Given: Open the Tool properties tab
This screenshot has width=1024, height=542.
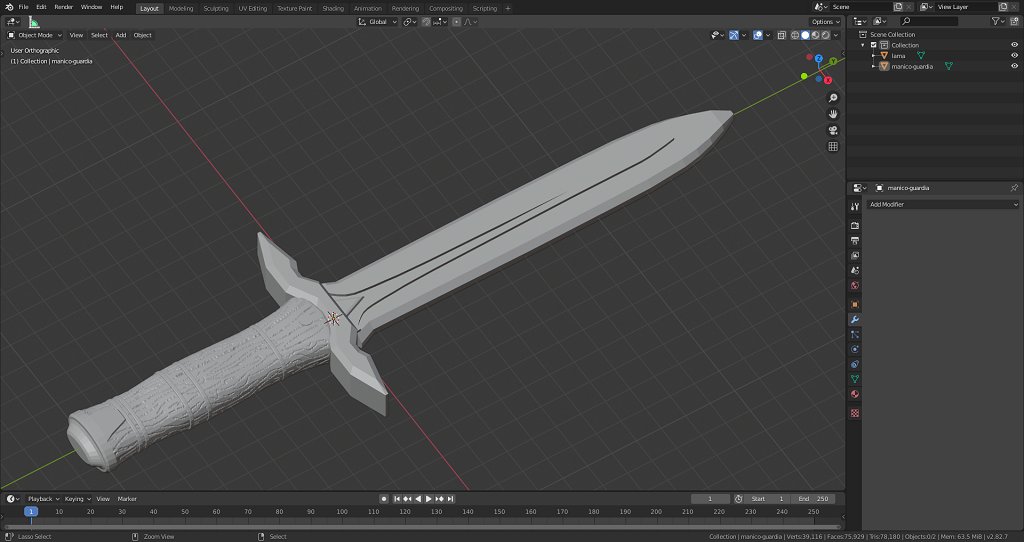Looking at the screenshot, I should 855,206.
